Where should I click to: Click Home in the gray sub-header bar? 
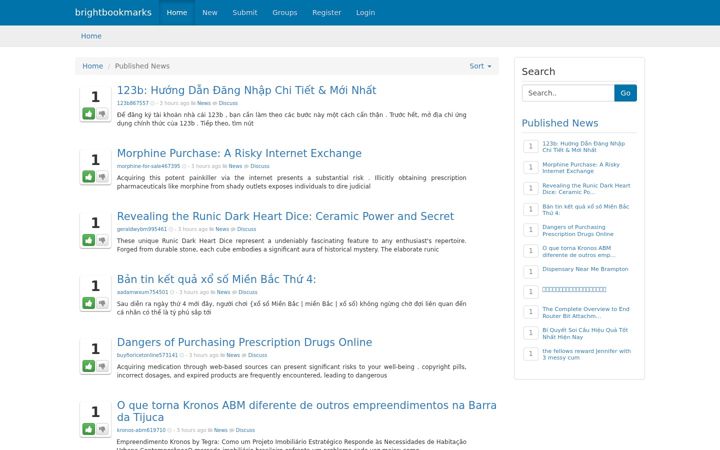91,36
